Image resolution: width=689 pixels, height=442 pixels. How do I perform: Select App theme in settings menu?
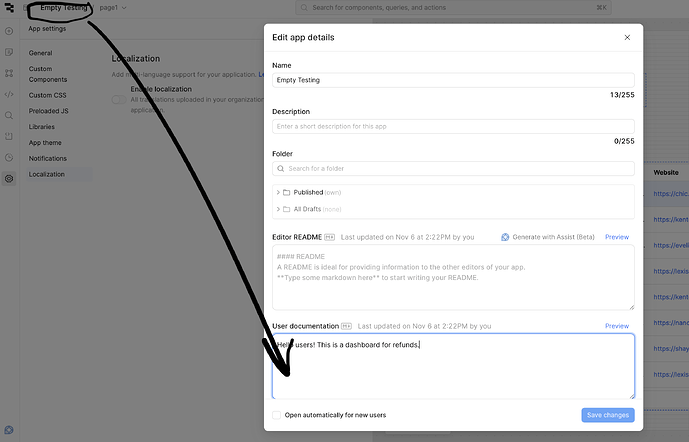point(45,143)
